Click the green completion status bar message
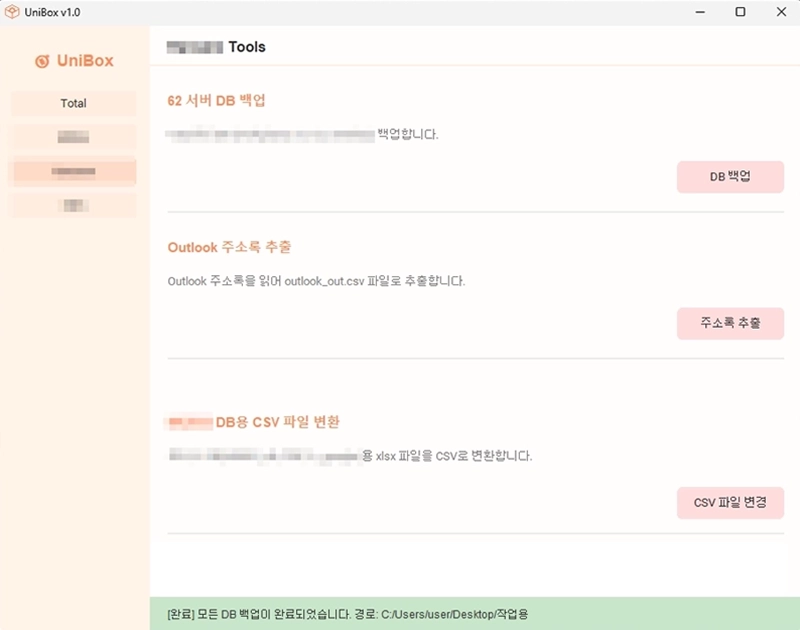This screenshot has width=800, height=630. [x=347, y=614]
